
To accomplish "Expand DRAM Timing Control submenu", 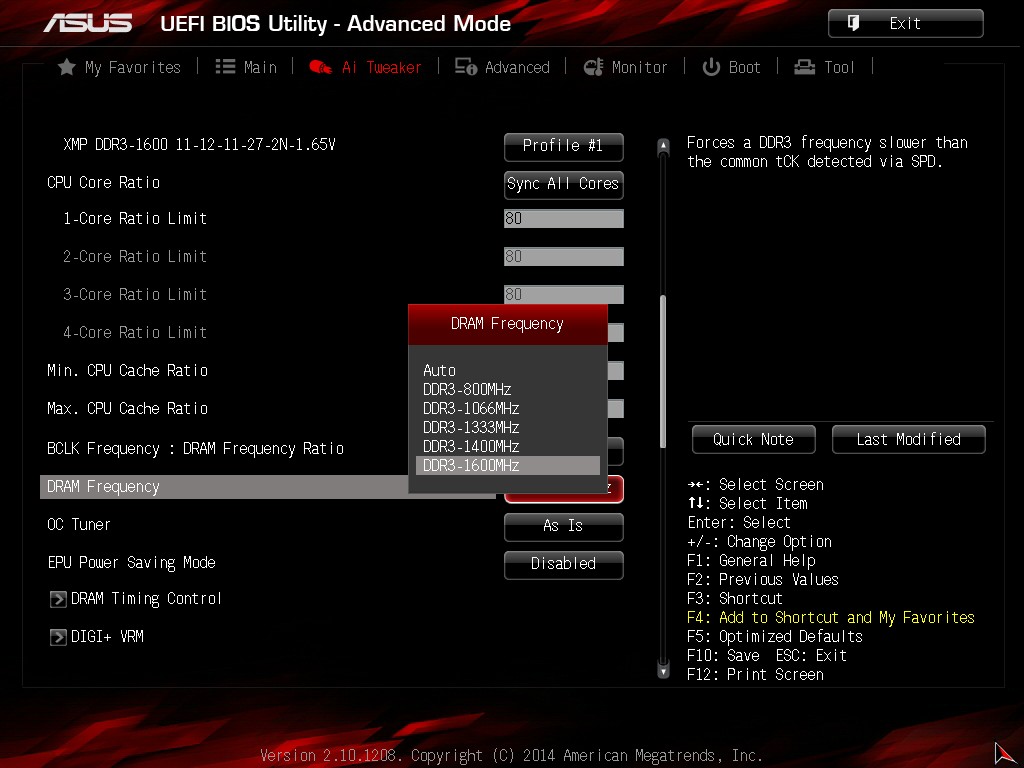I will tap(145, 599).
